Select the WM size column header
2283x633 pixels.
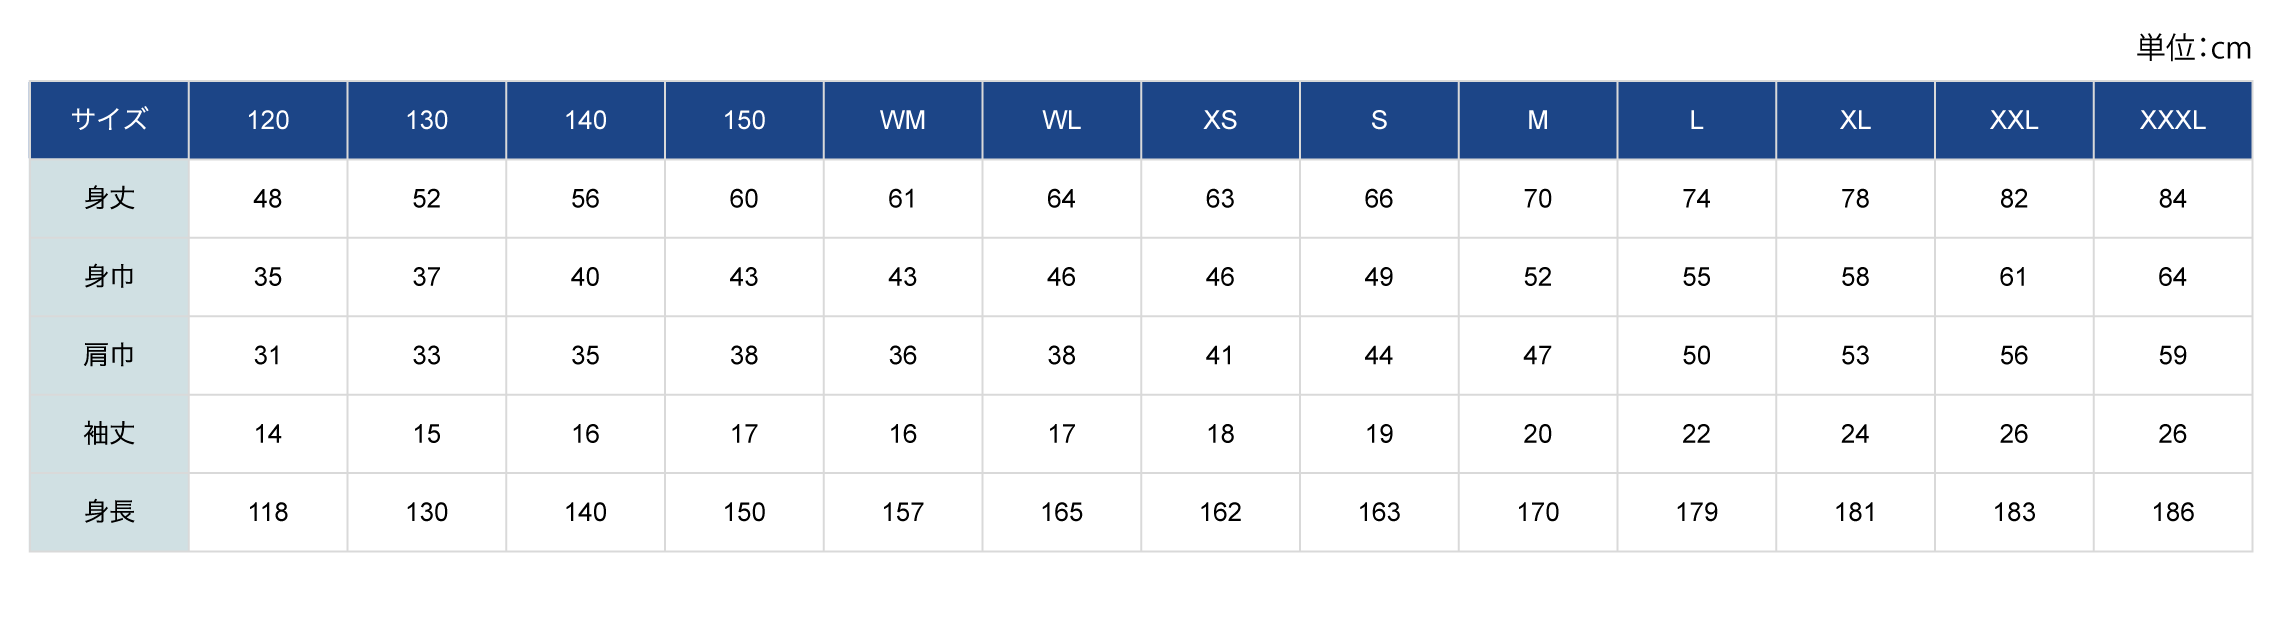[903, 120]
